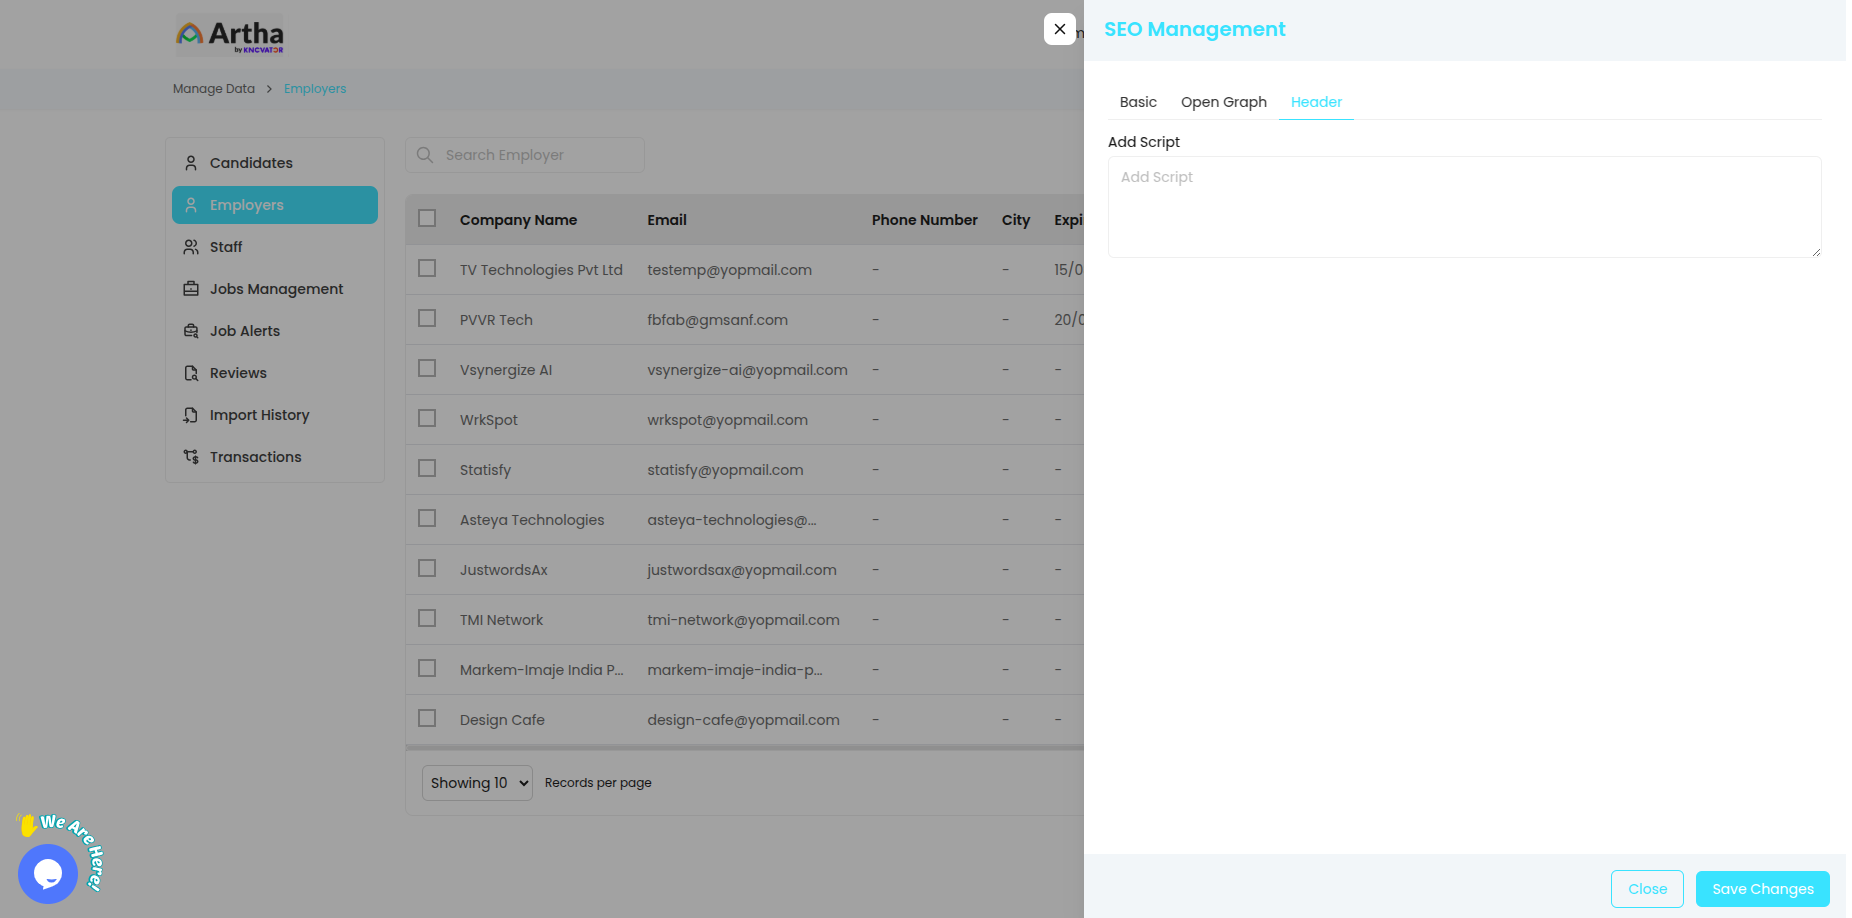The height and width of the screenshot is (918, 1852).
Task: Switch to the Basic tab
Action: (x=1138, y=102)
